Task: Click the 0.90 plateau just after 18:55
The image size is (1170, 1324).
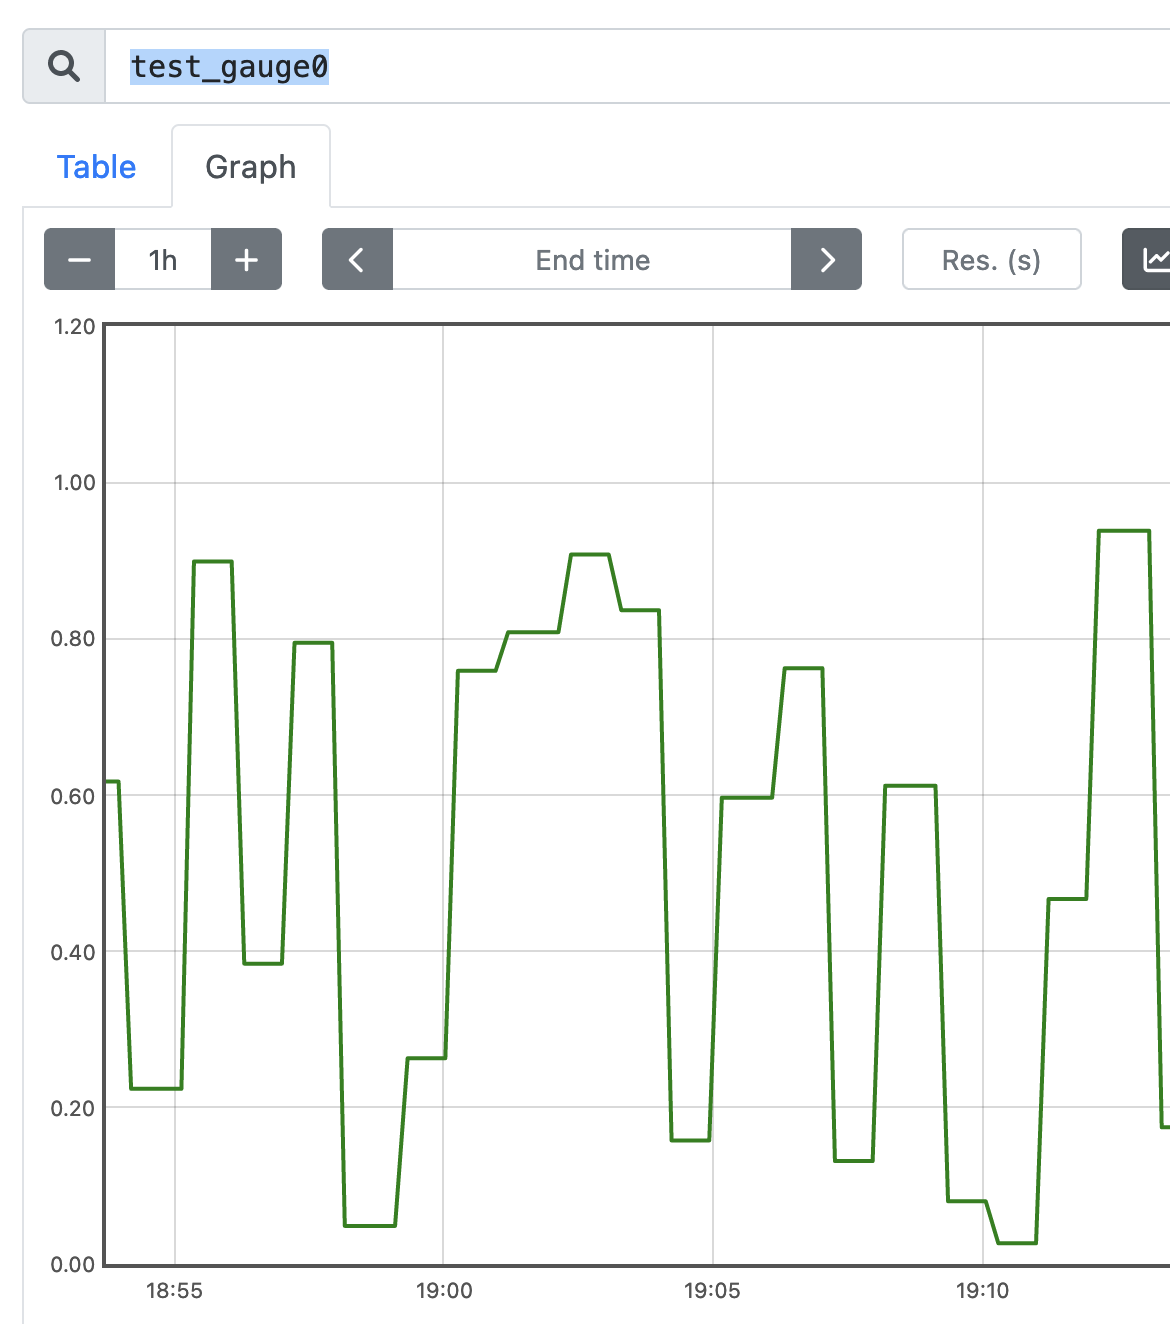Action: click(213, 562)
